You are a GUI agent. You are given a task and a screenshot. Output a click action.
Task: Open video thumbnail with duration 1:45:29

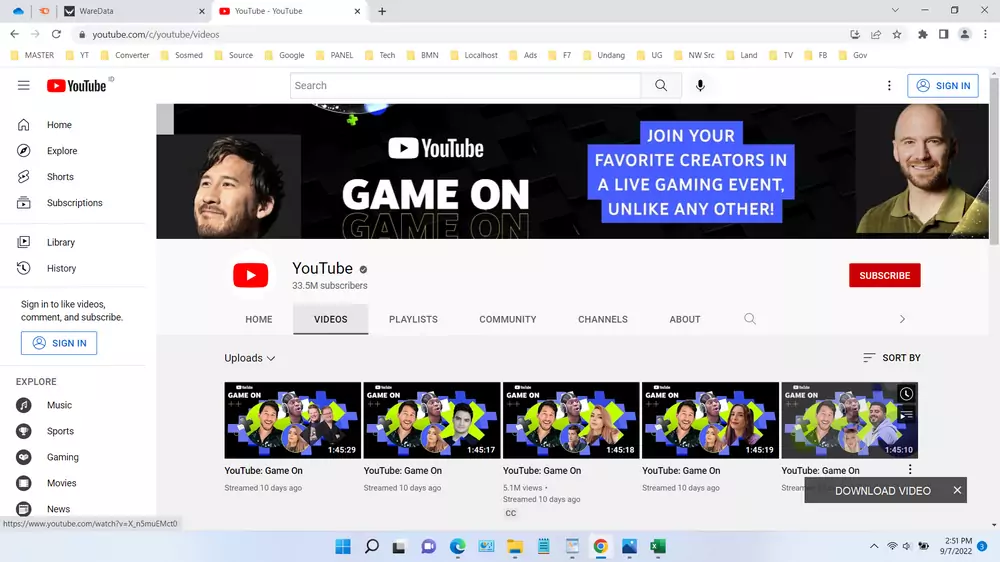point(293,420)
